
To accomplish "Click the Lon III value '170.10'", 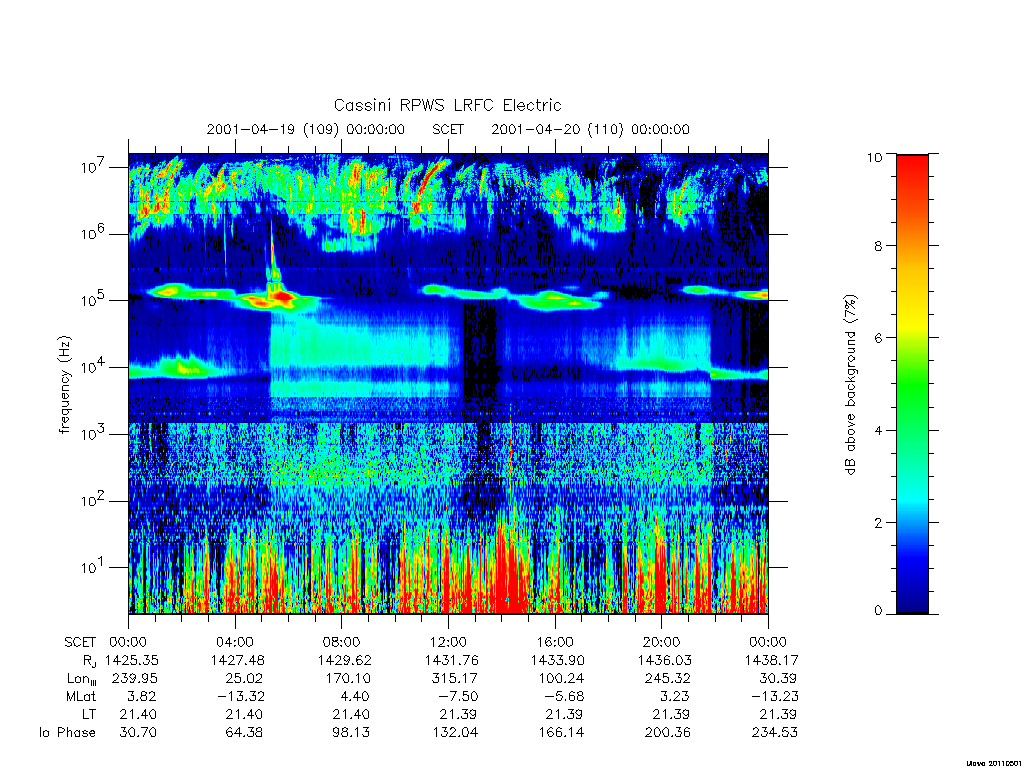I will 348,679.
